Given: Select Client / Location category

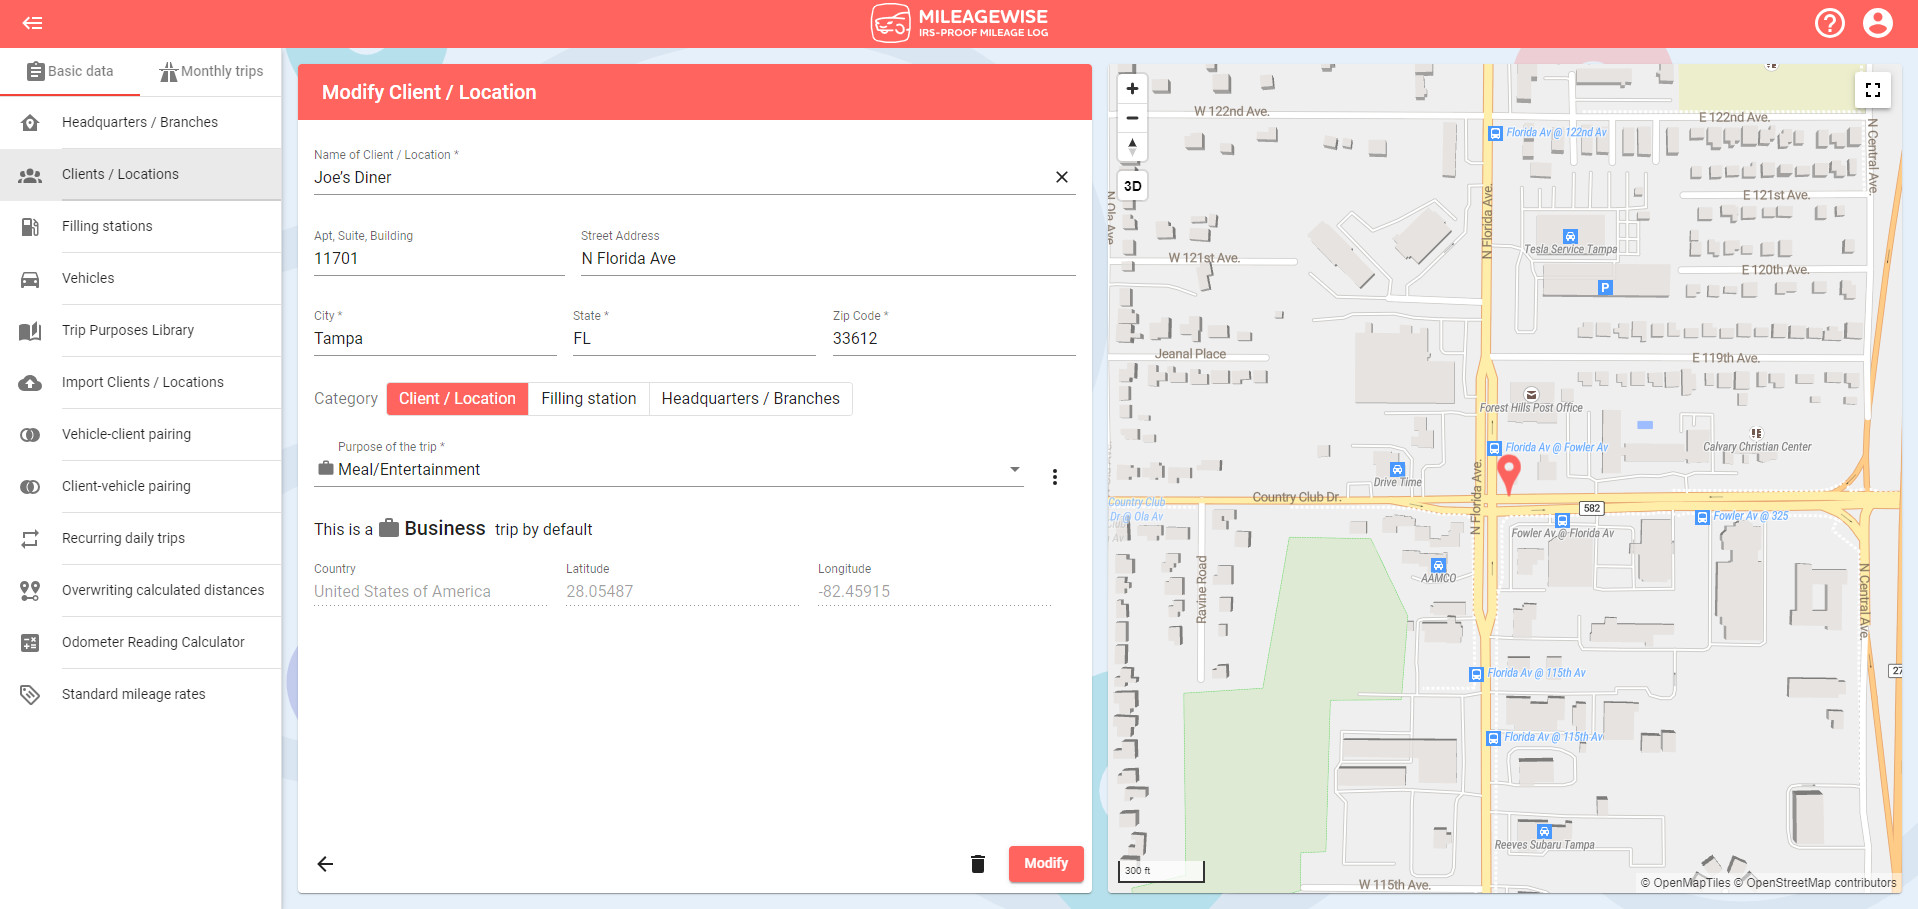Looking at the screenshot, I should coord(457,398).
